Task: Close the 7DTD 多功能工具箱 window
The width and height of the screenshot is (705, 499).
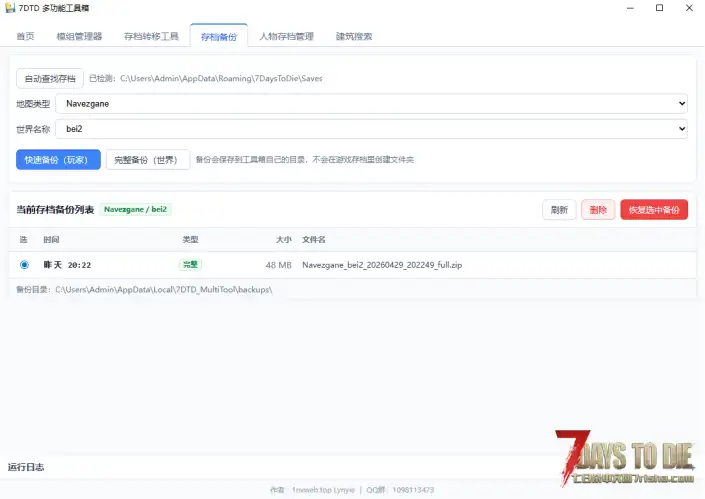Action: pyautogui.click(x=689, y=8)
